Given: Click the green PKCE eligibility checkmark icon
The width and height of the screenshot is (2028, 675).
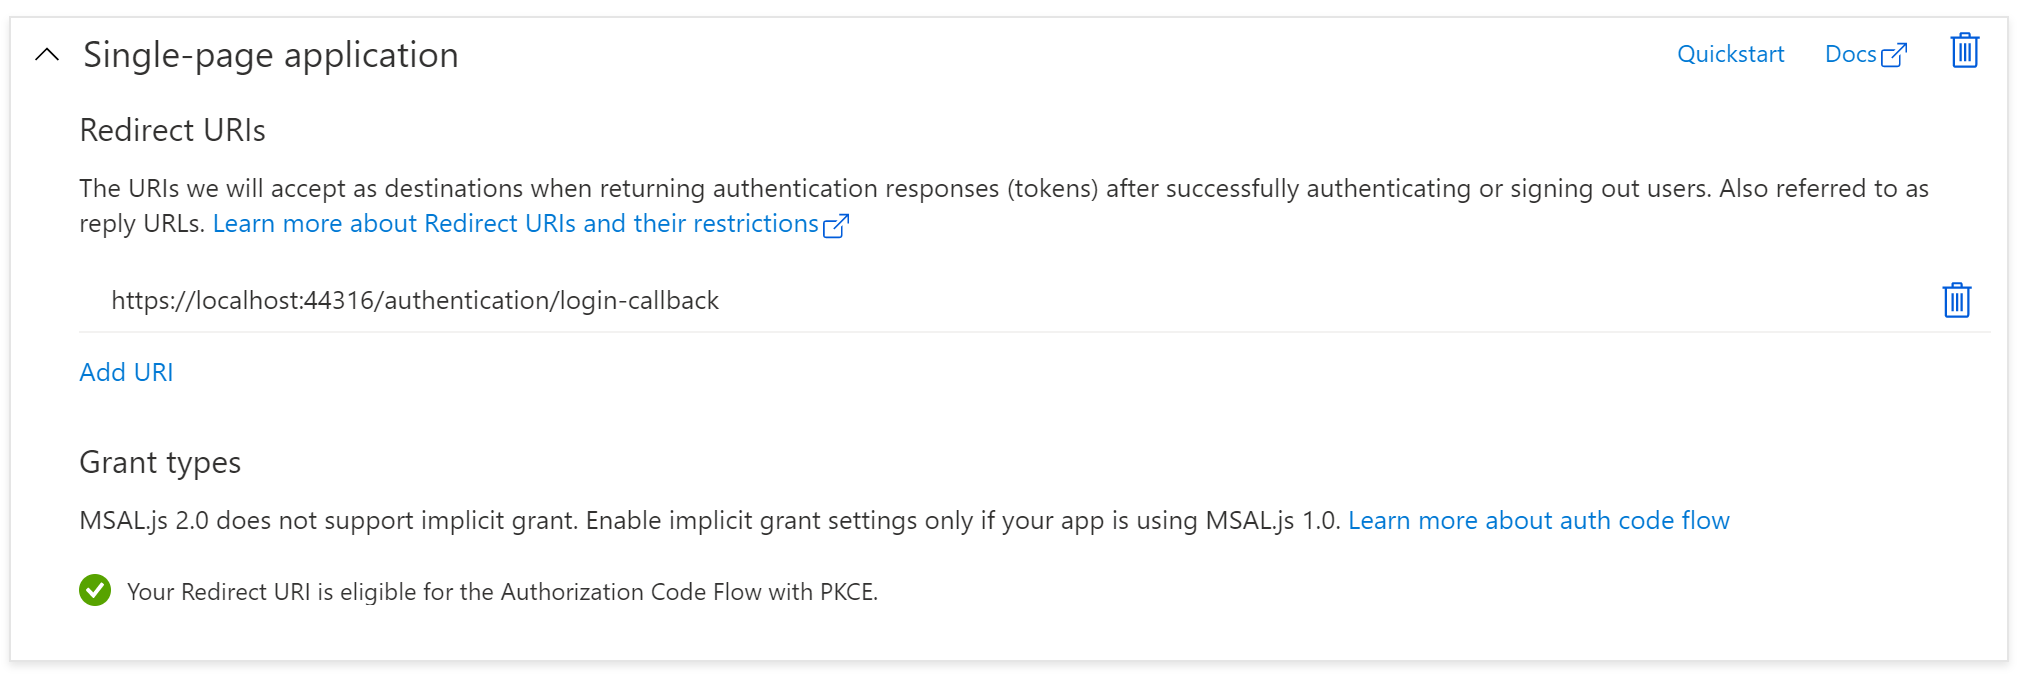Looking at the screenshot, I should [x=95, y=591].
